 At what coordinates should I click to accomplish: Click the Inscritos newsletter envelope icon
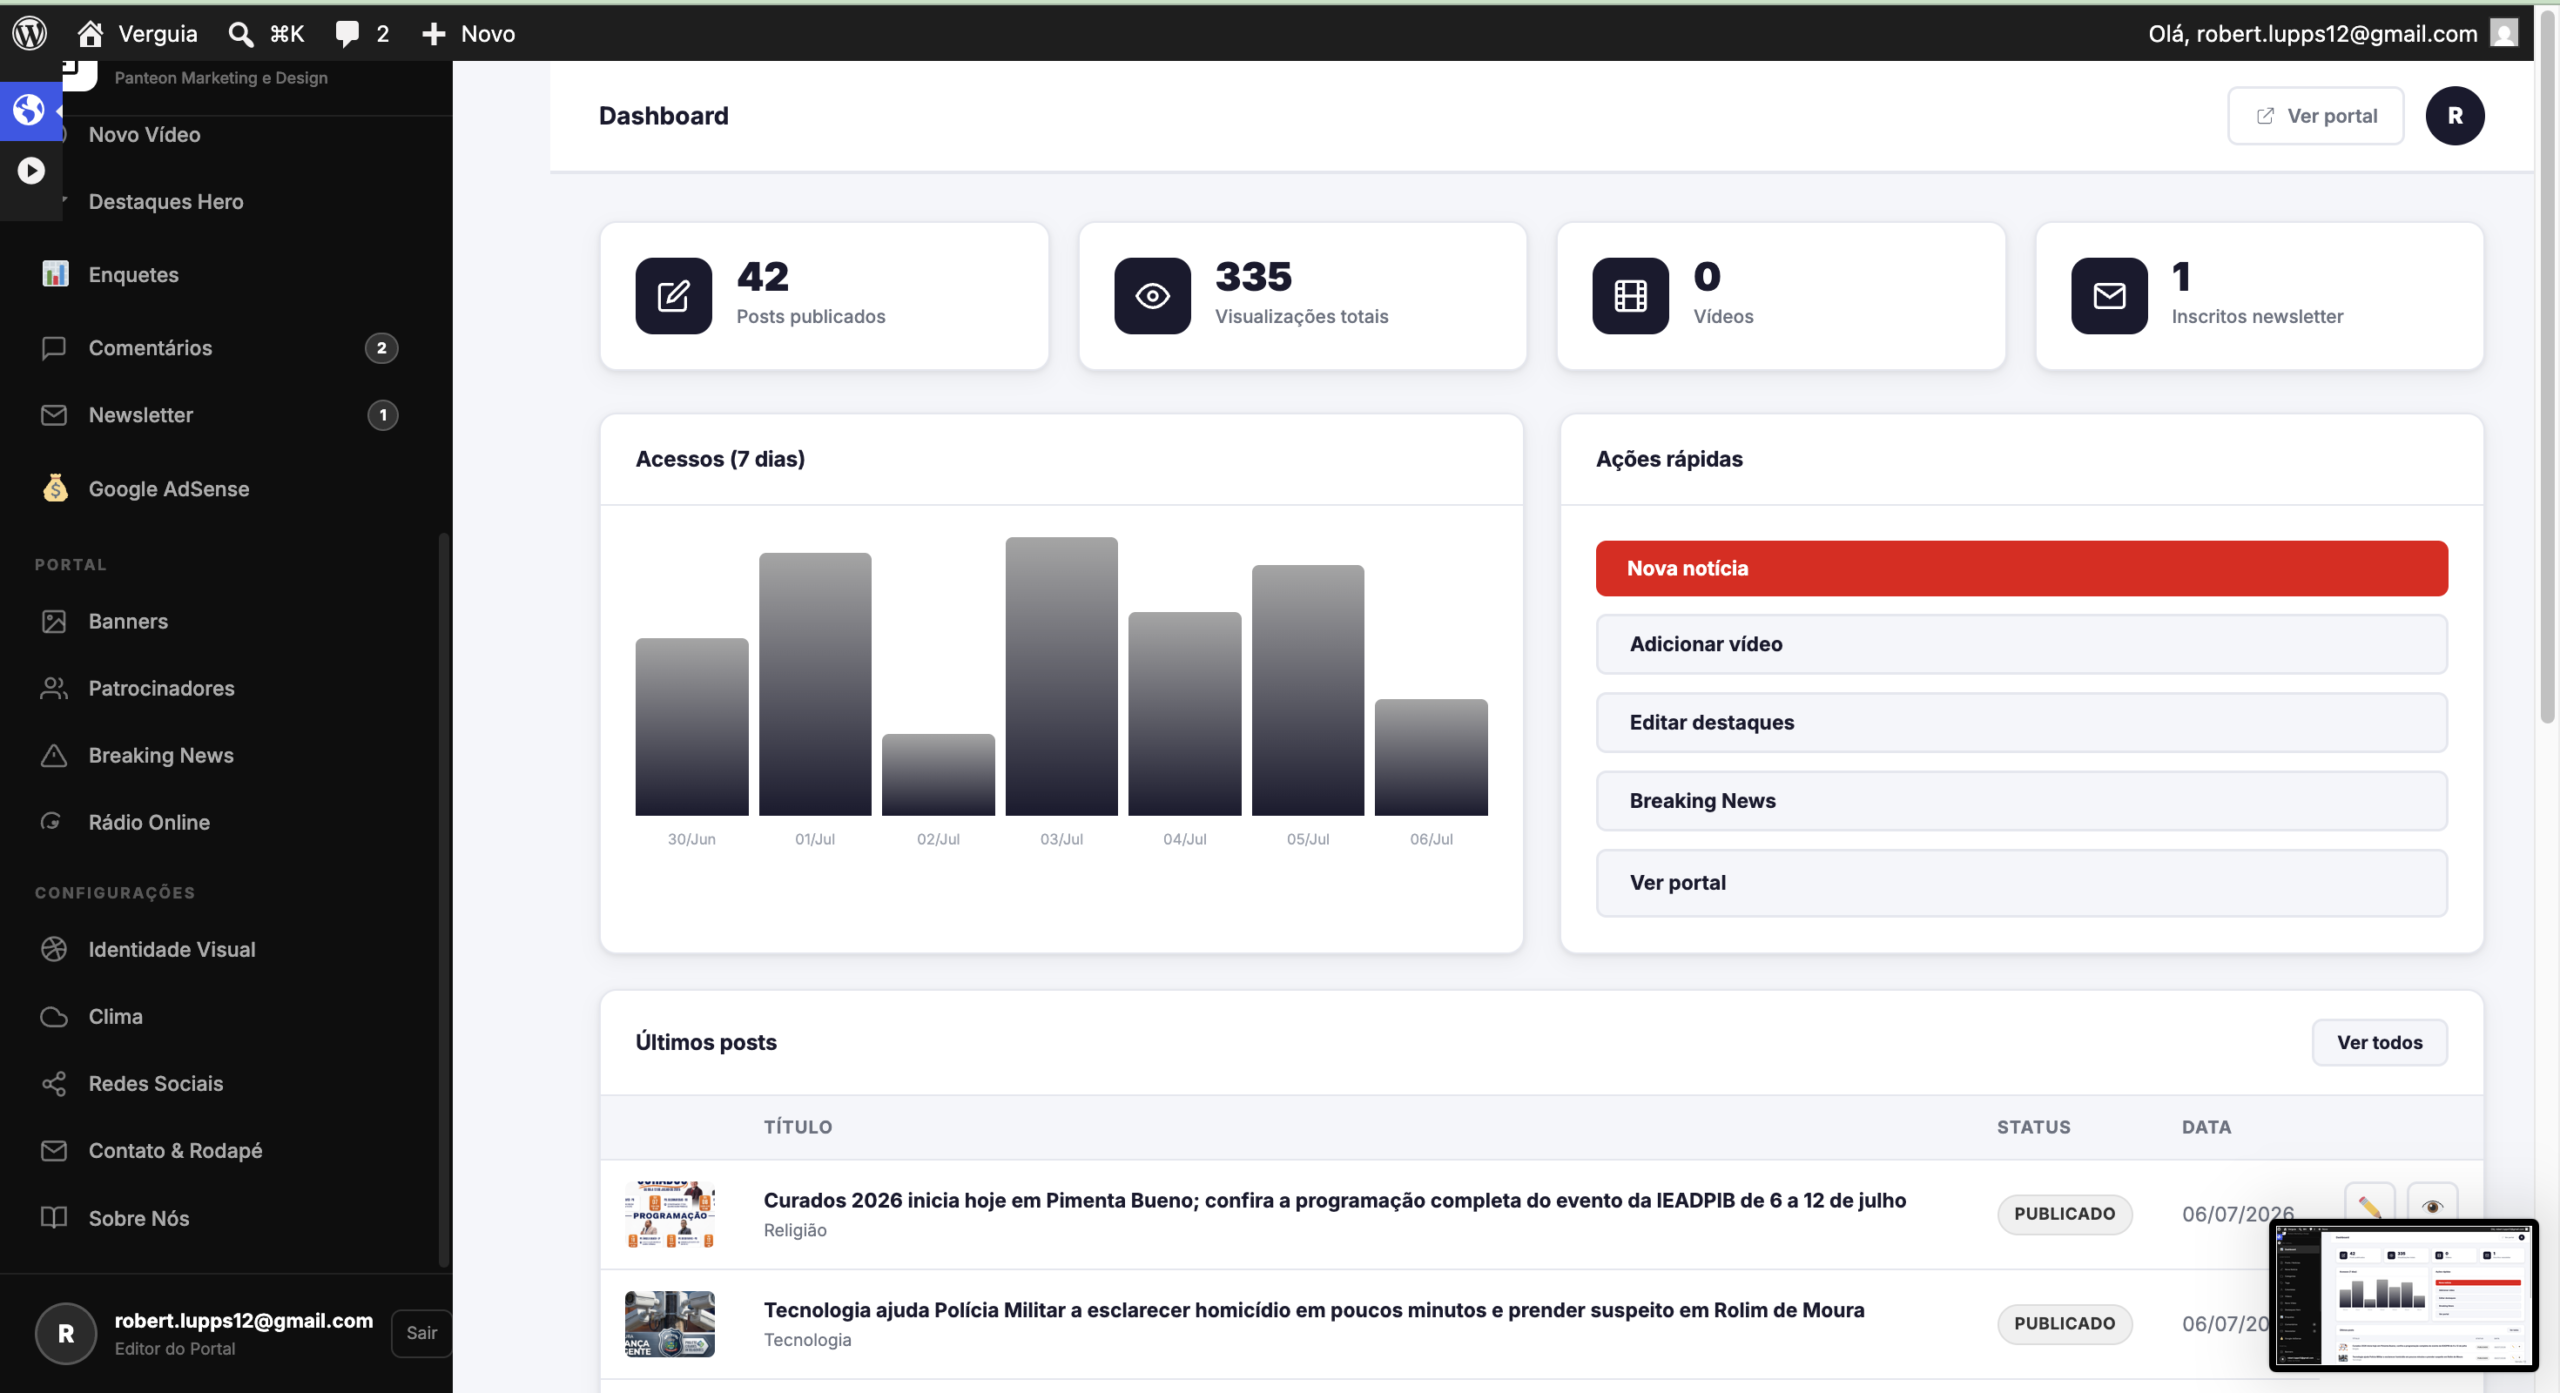(x=2109, y=296)
